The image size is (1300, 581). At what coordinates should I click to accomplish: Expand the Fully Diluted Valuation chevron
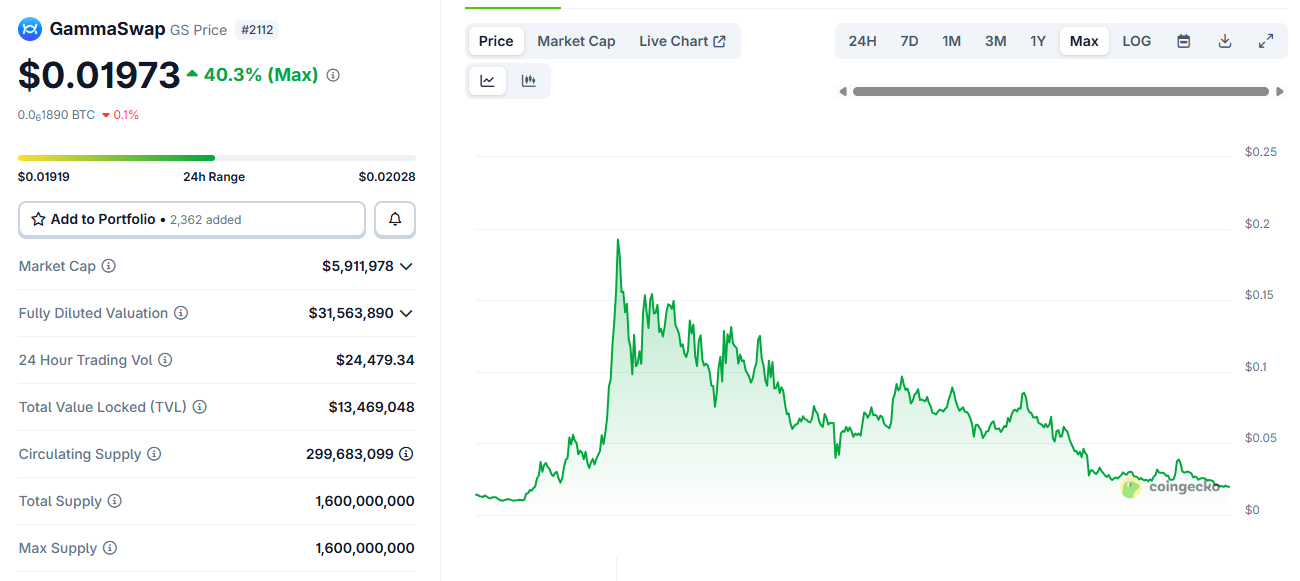(x=406, y=313)
